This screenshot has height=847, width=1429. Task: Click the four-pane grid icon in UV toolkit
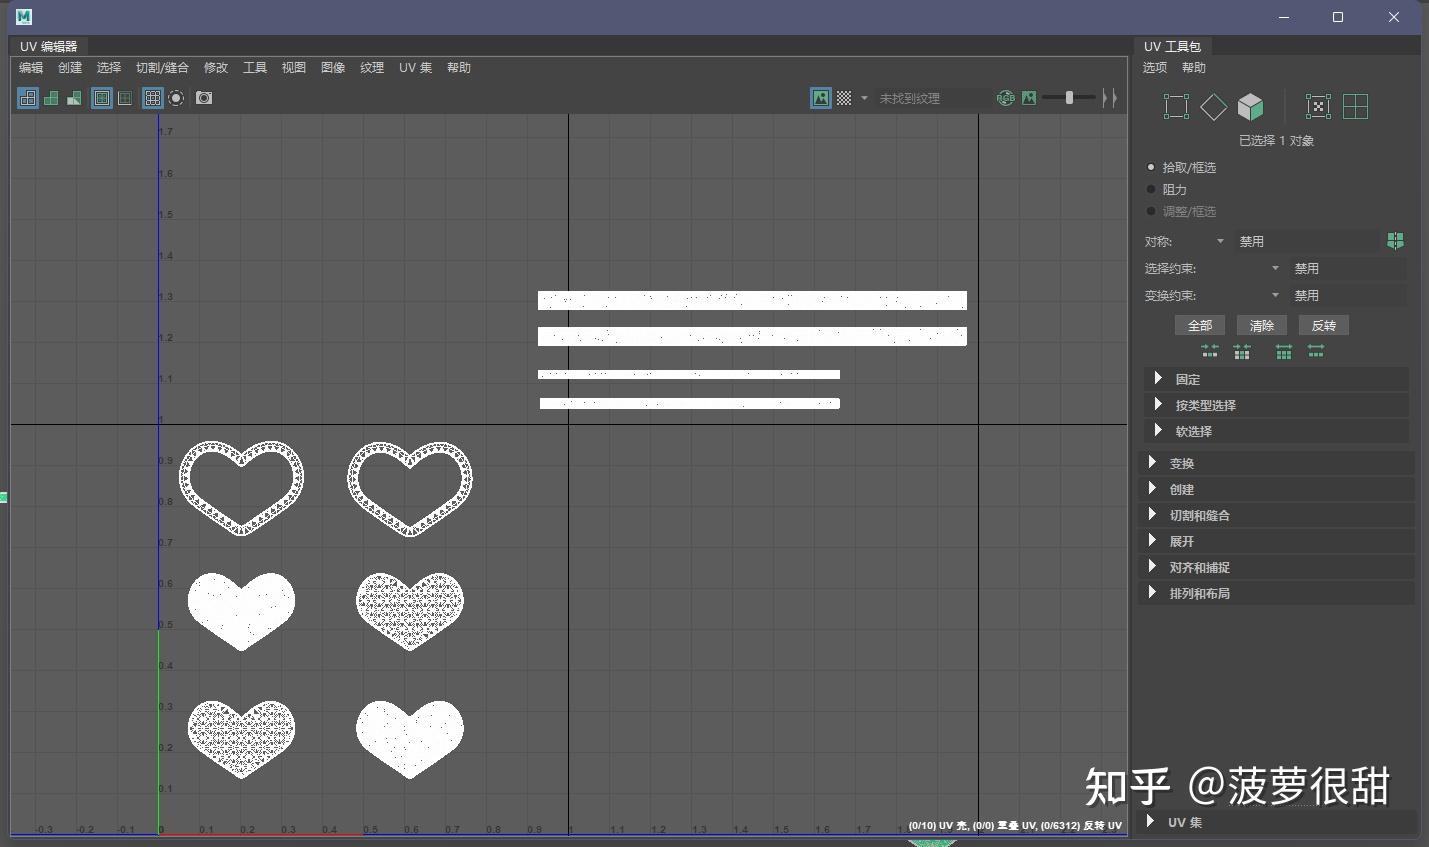pyautogui.click(x=1356, y=107)
